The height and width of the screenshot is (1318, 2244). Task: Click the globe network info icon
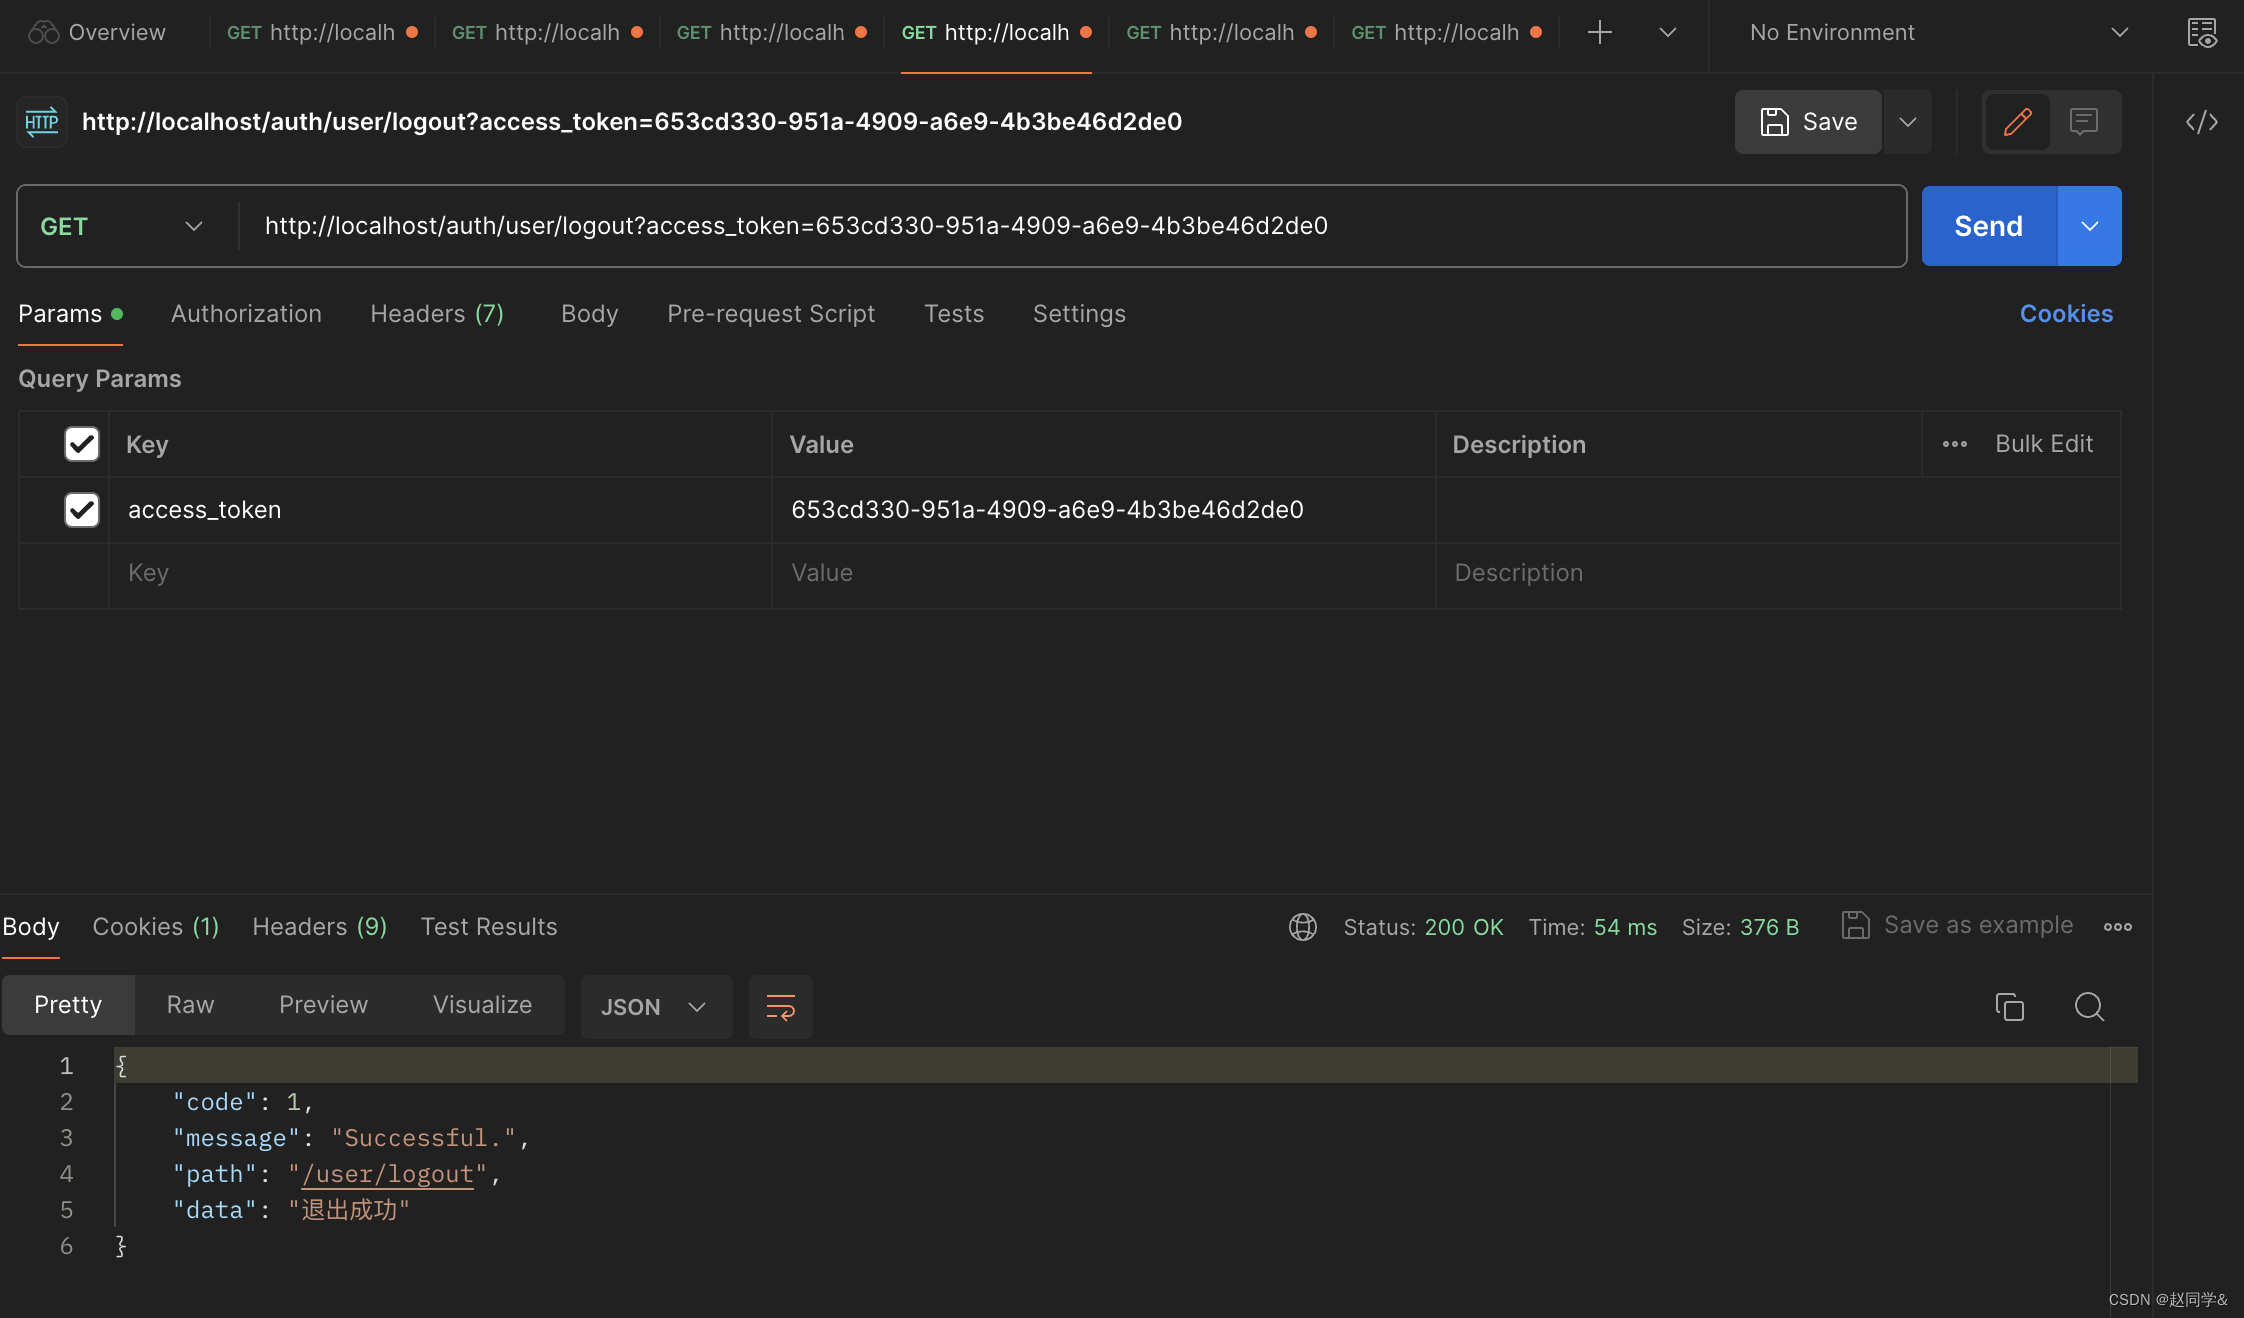(1302, 927)
